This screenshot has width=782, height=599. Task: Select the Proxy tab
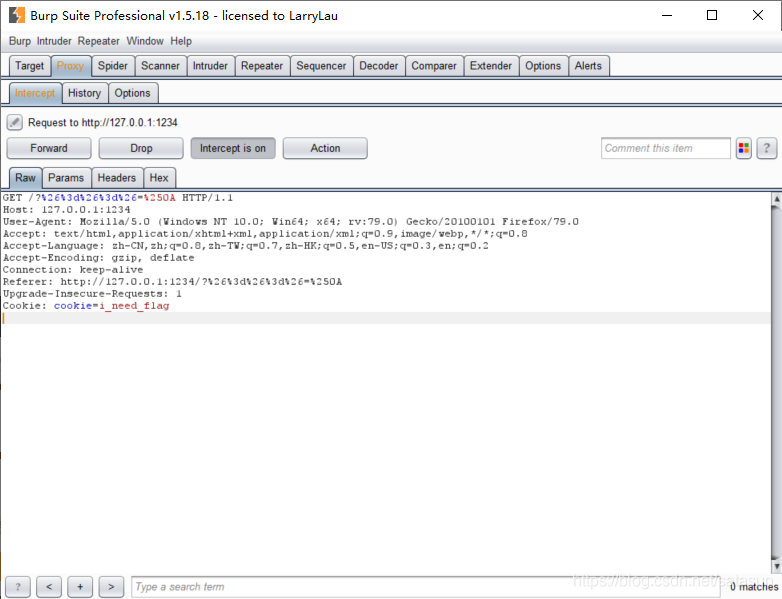pyautogui.click(x=70, y=66)
